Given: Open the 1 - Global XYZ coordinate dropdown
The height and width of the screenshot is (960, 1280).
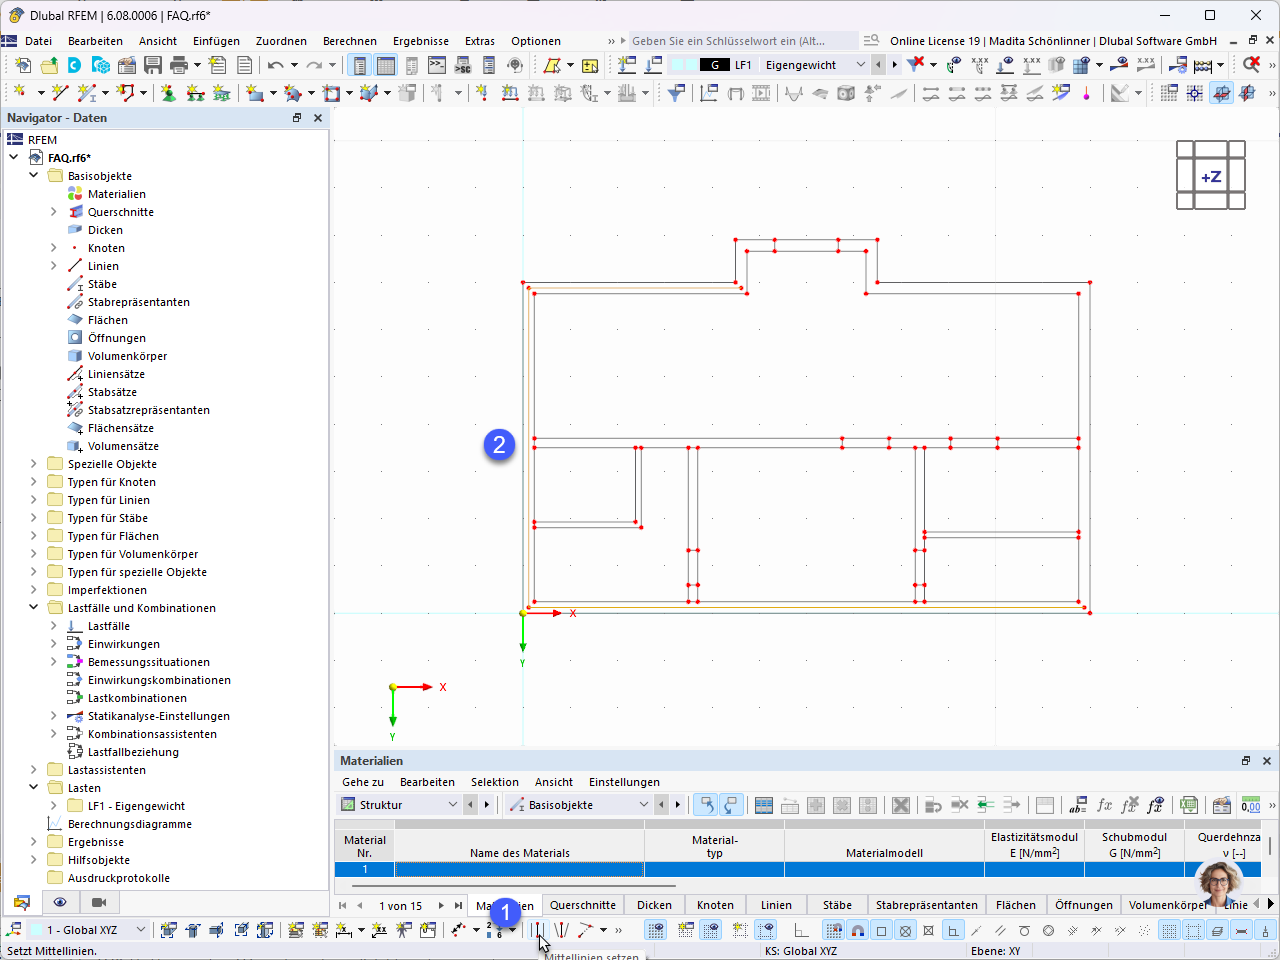Looking at the screenshot, I should tap(140, 930).
